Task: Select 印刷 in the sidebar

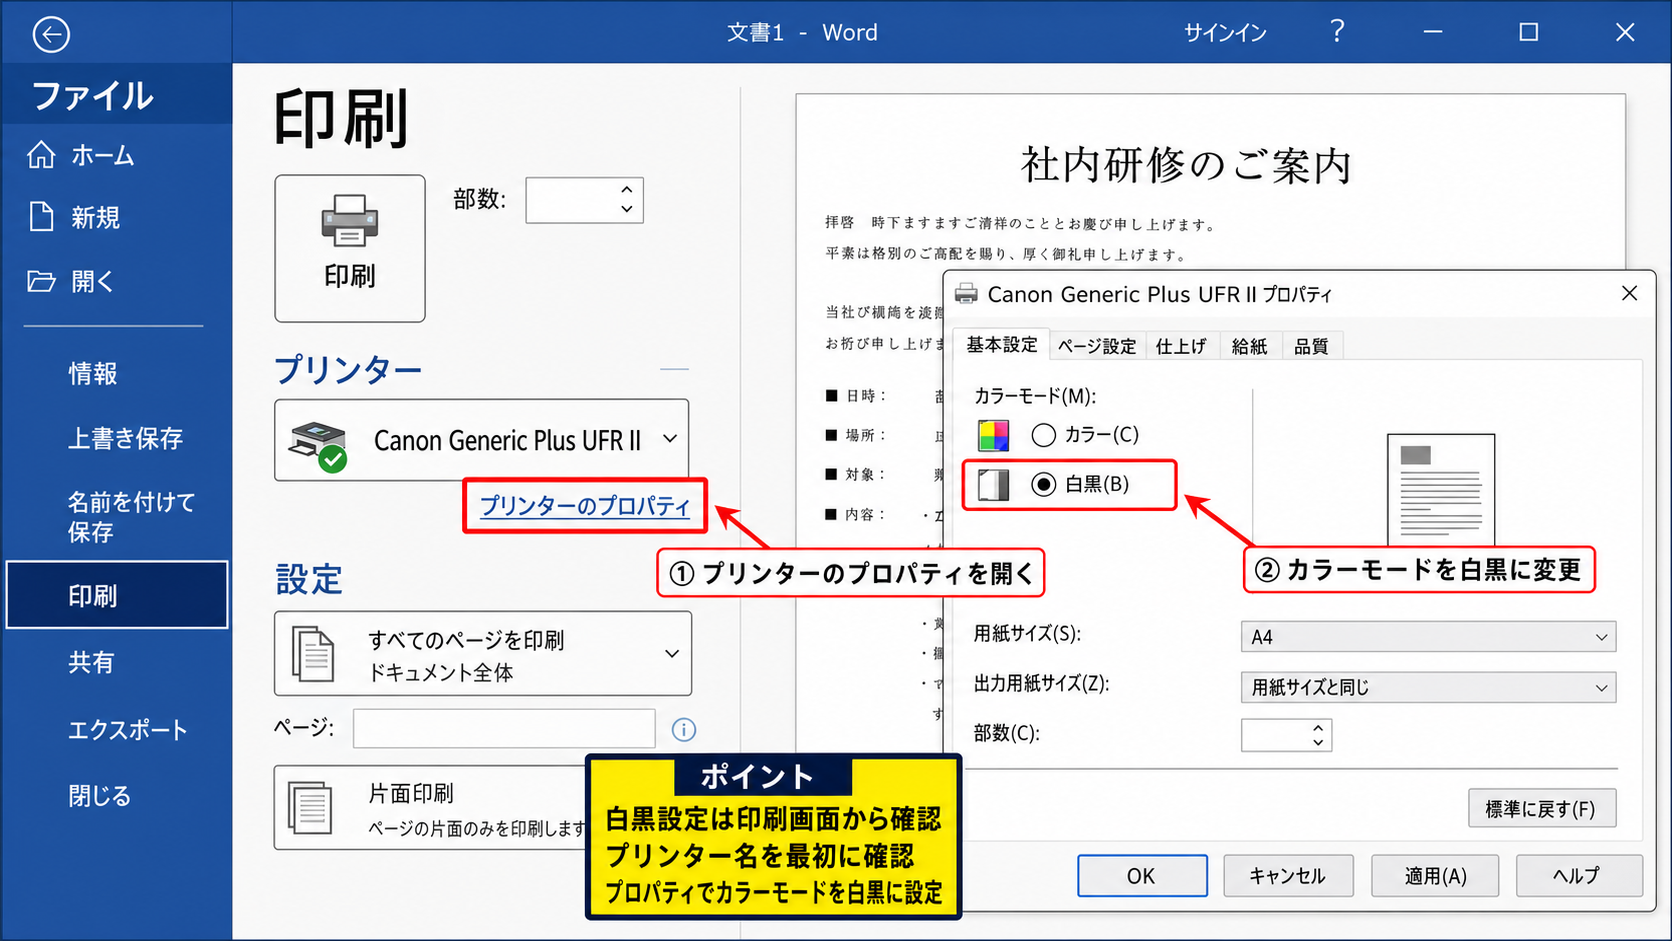Action: [117, 595]
